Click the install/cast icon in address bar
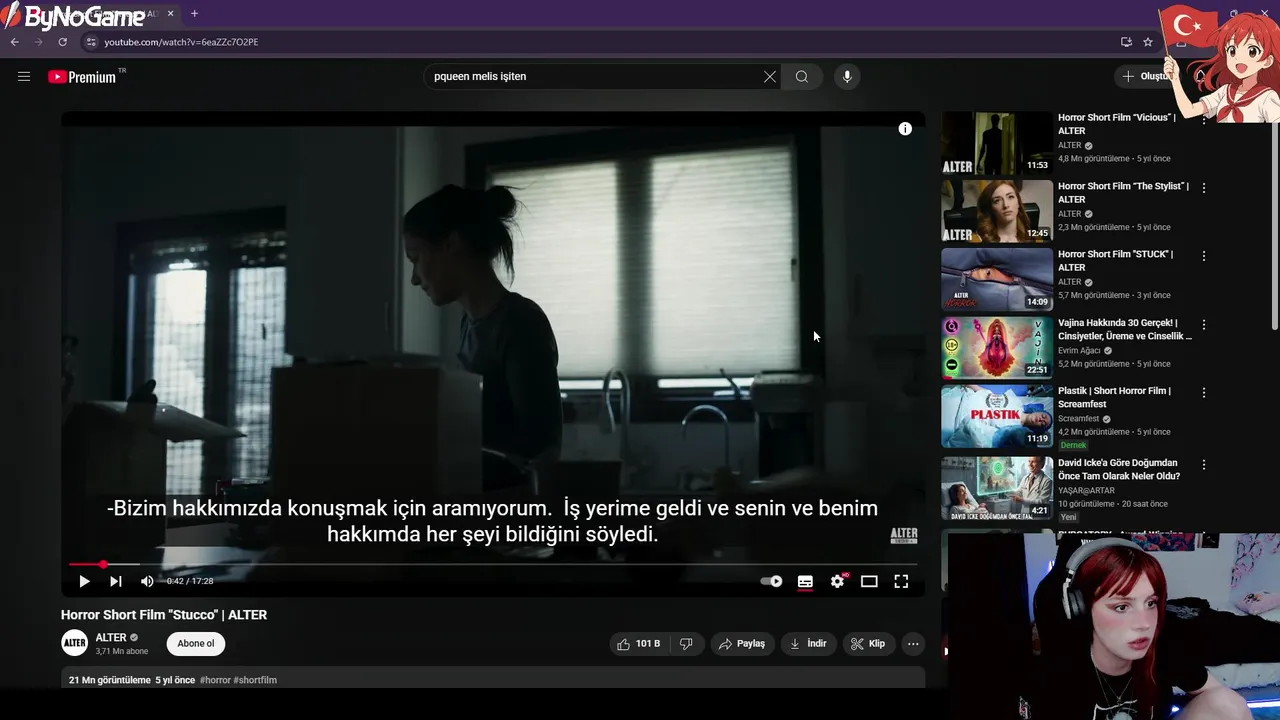1280x720 pixels. pyautogui.click(x=1126, y=42)
